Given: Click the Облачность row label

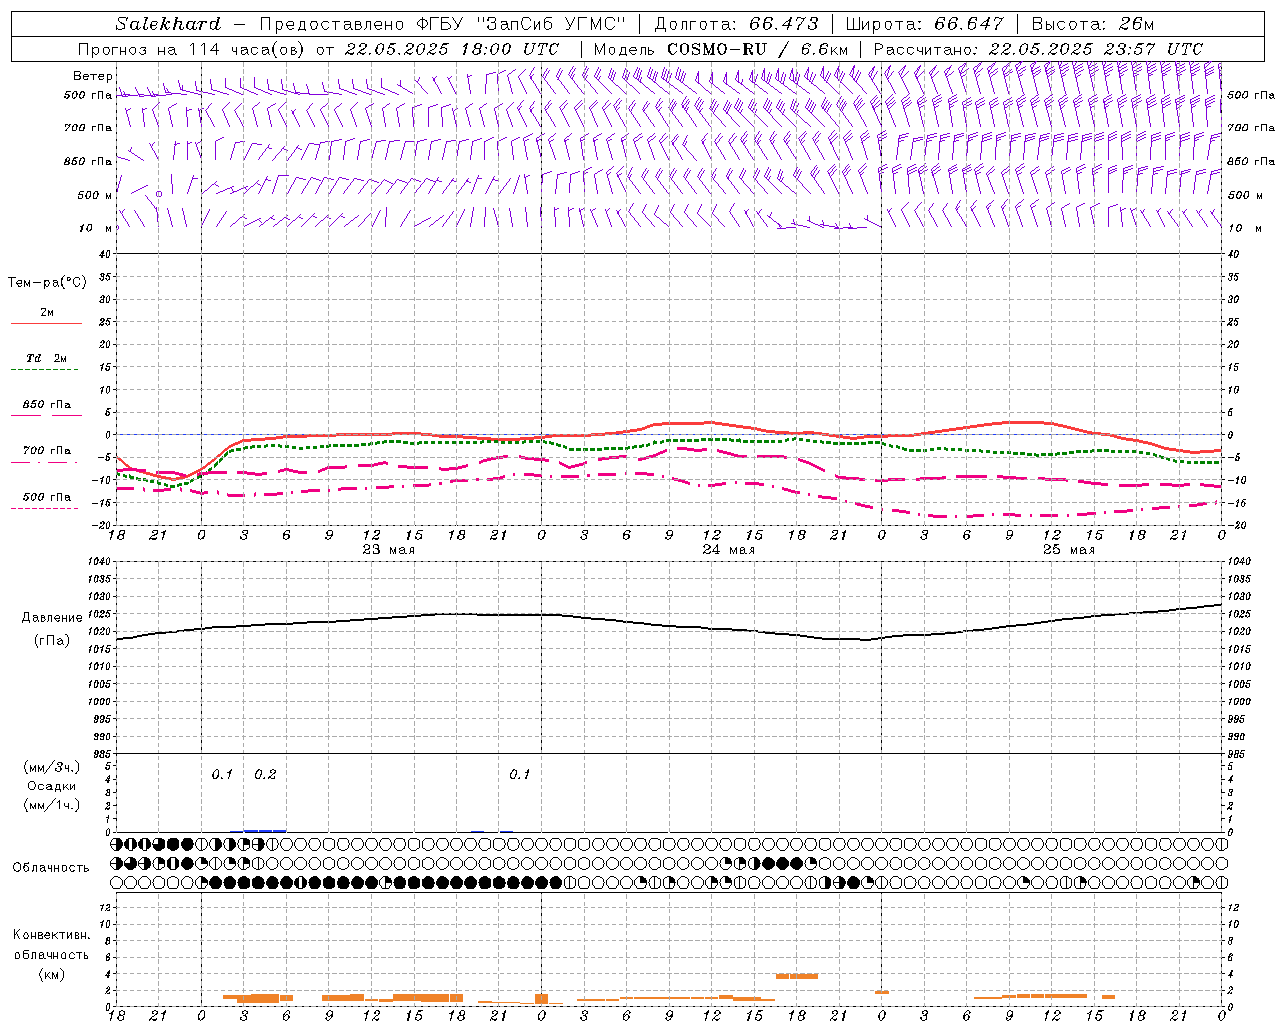Looking at the screenshot, I should click(50, 867).
